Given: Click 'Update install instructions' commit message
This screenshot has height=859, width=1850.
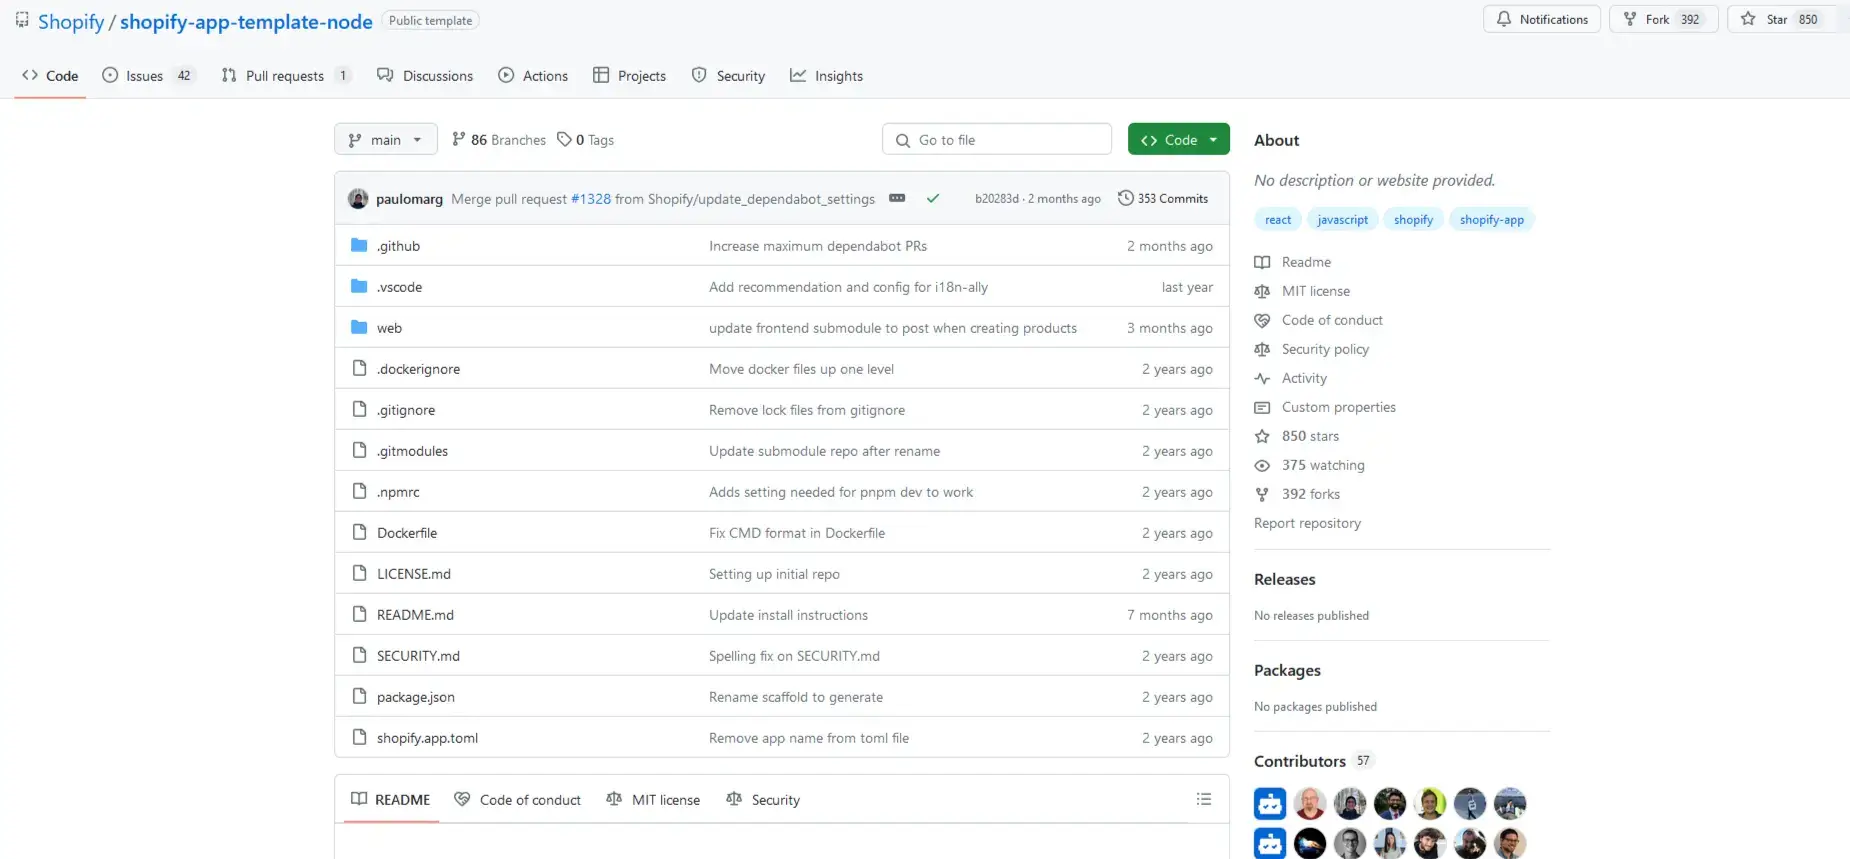Looking at the screenshot, I should click(788, 615).
